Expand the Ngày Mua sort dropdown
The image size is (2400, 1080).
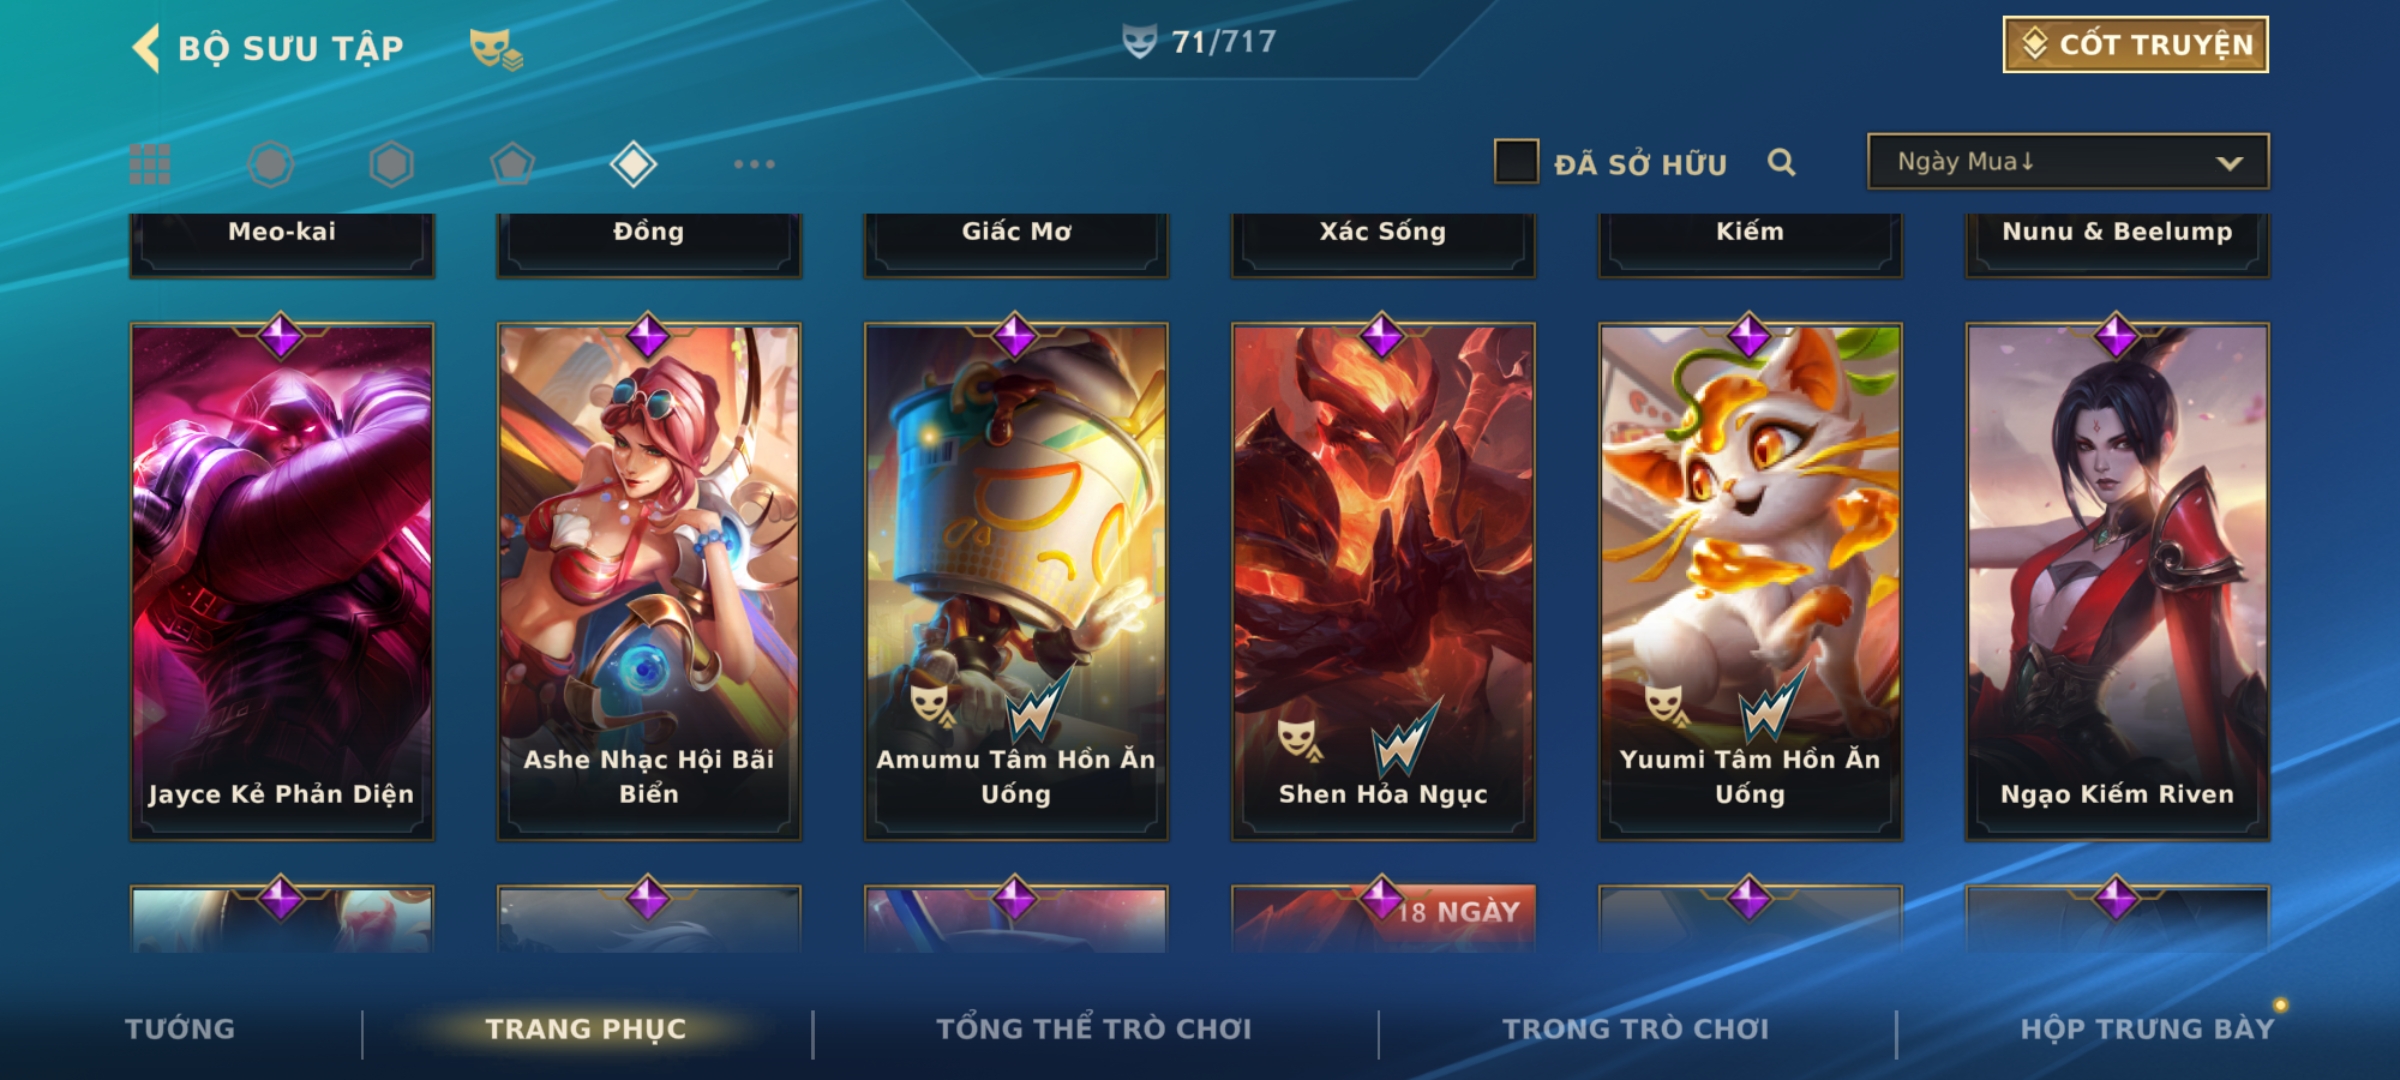pyautogui.click(x=2068, y=161)
